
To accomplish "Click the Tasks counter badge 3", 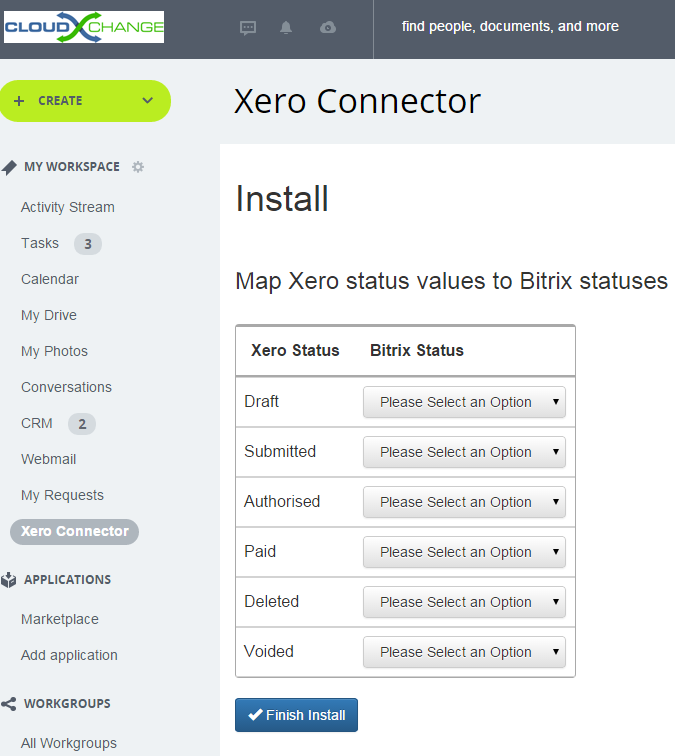I will click(x=88, y=244).
